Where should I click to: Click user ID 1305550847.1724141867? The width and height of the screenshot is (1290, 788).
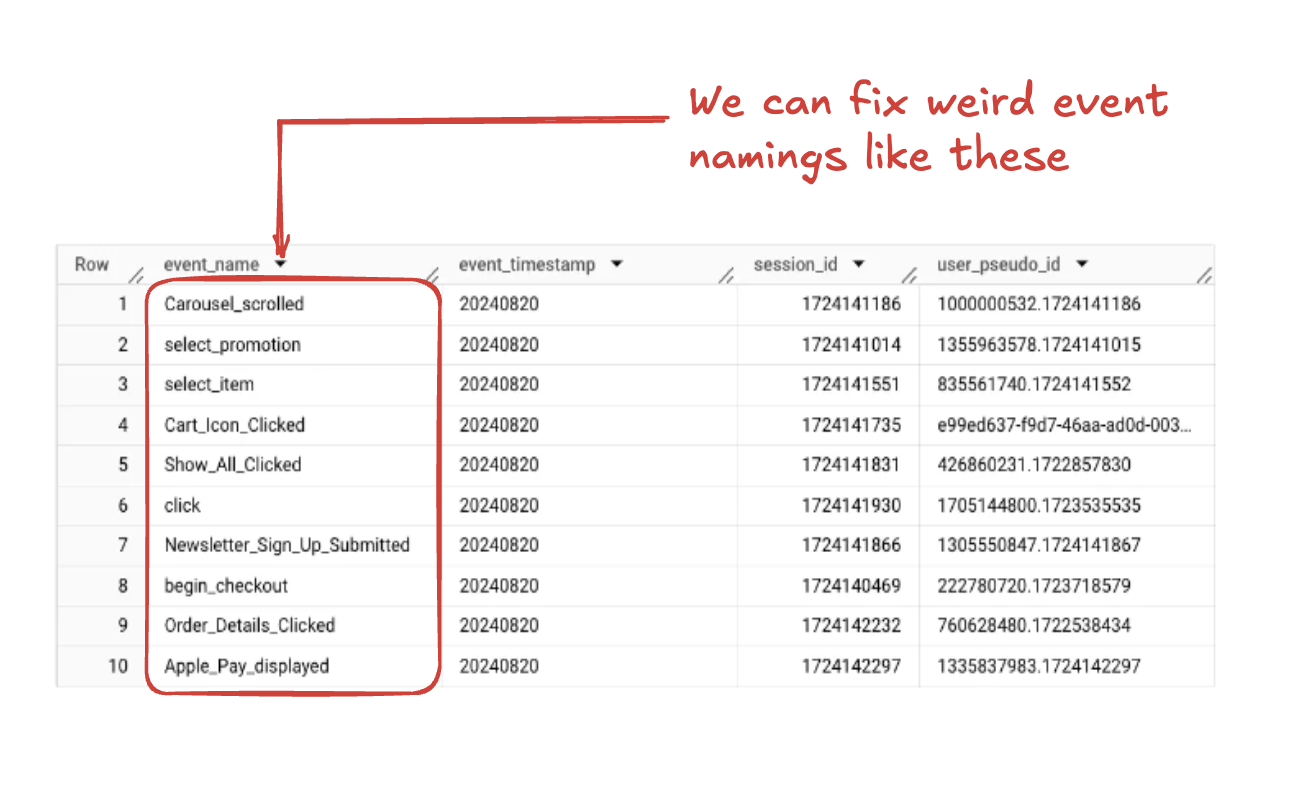(1039, 546)
